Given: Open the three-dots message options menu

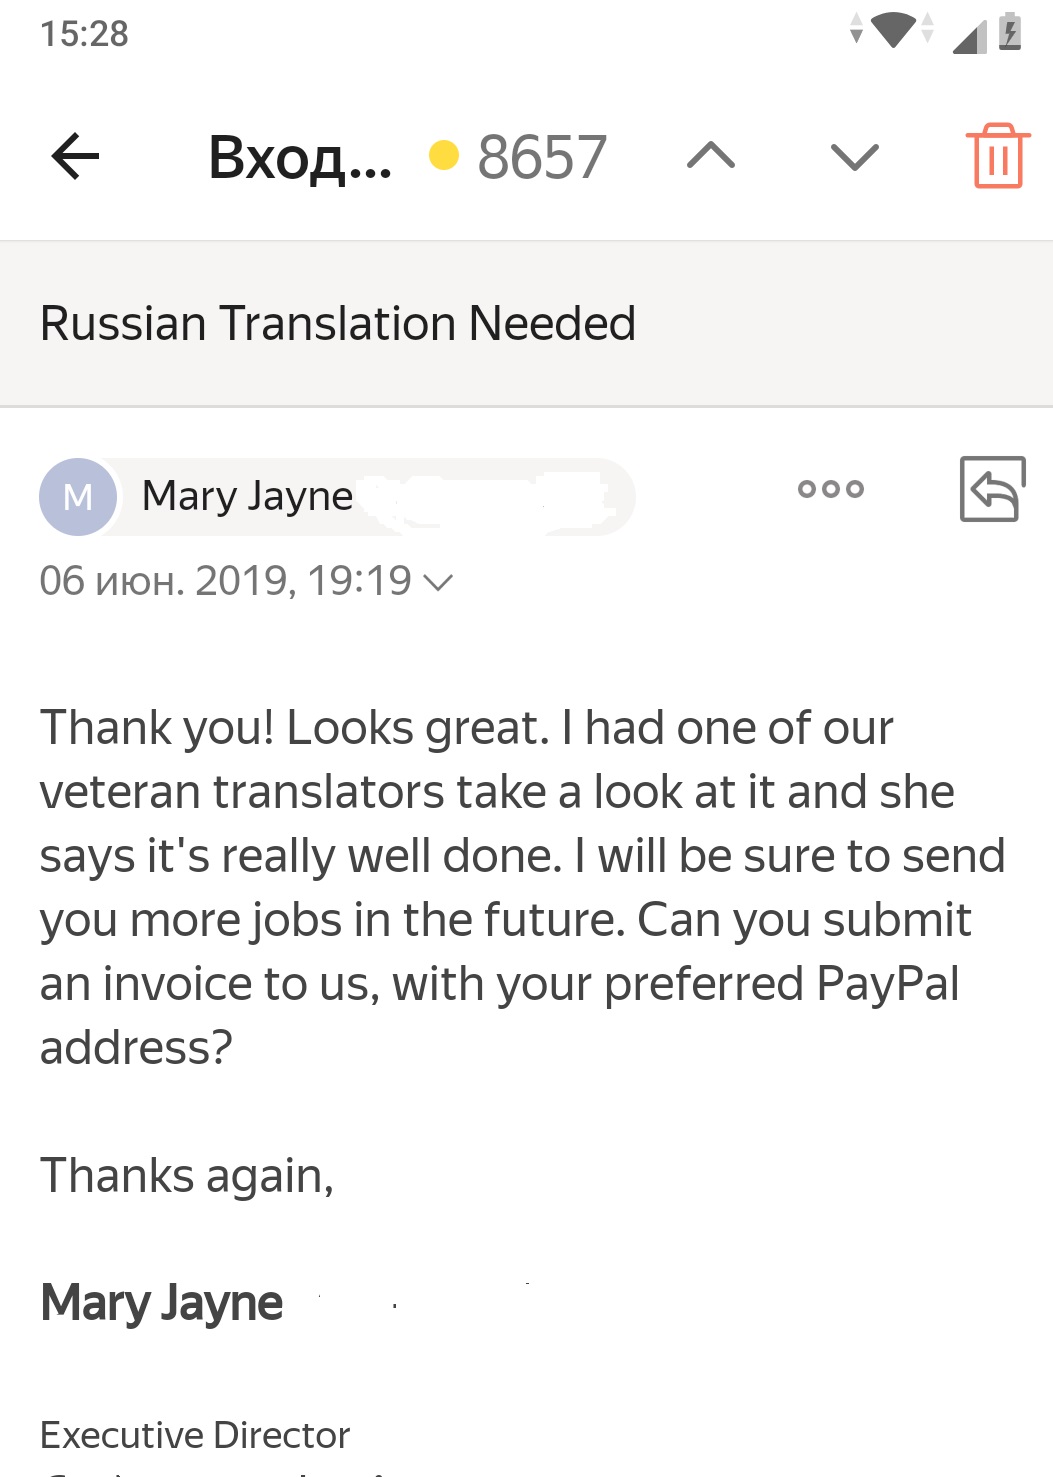Looking at the screenshot, I should pyautogui.click(x=830, y=489).
